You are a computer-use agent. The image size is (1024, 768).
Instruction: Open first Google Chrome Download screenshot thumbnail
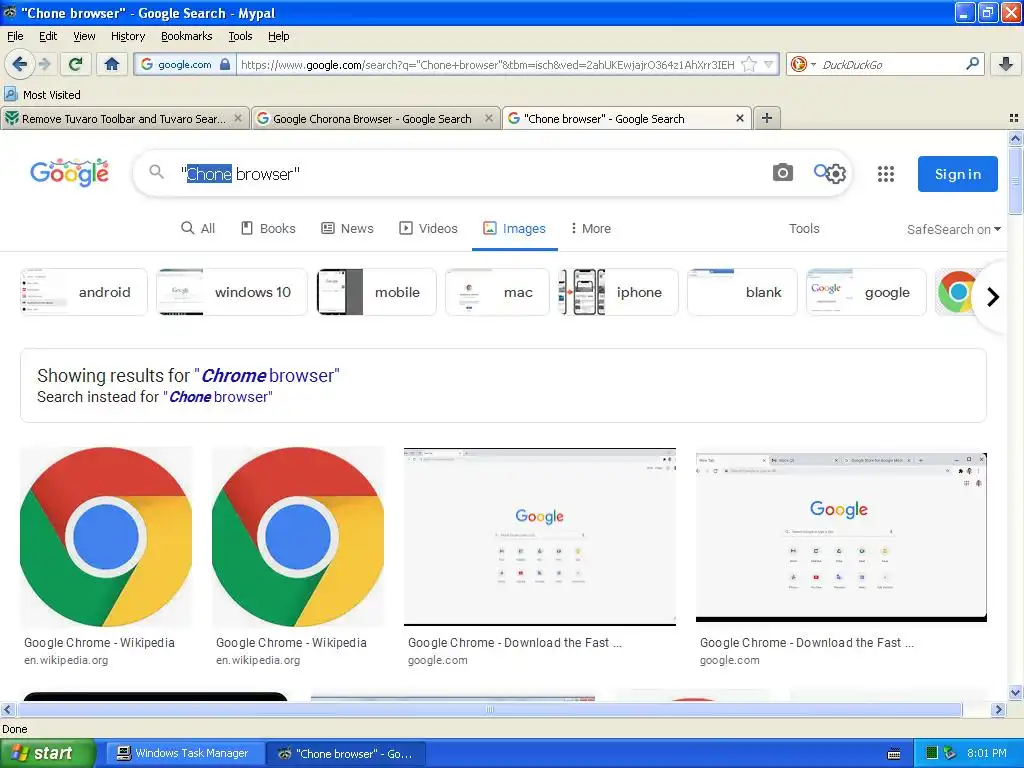point(539,537)
